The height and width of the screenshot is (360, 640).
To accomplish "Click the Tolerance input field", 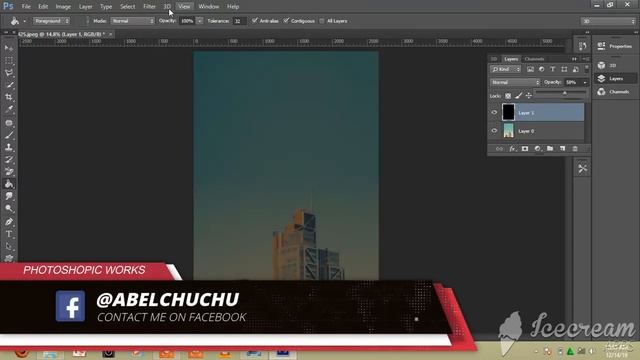I will (239, 21).
